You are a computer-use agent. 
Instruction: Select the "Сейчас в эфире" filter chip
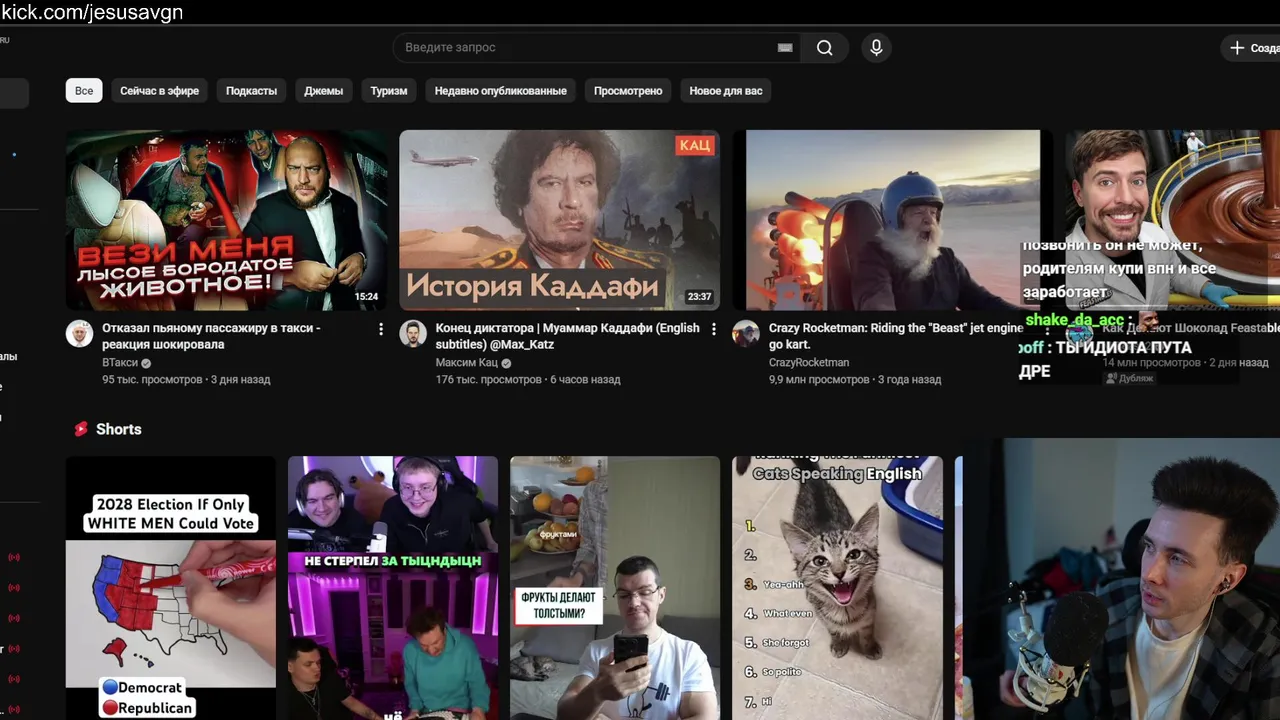[160, 91]
